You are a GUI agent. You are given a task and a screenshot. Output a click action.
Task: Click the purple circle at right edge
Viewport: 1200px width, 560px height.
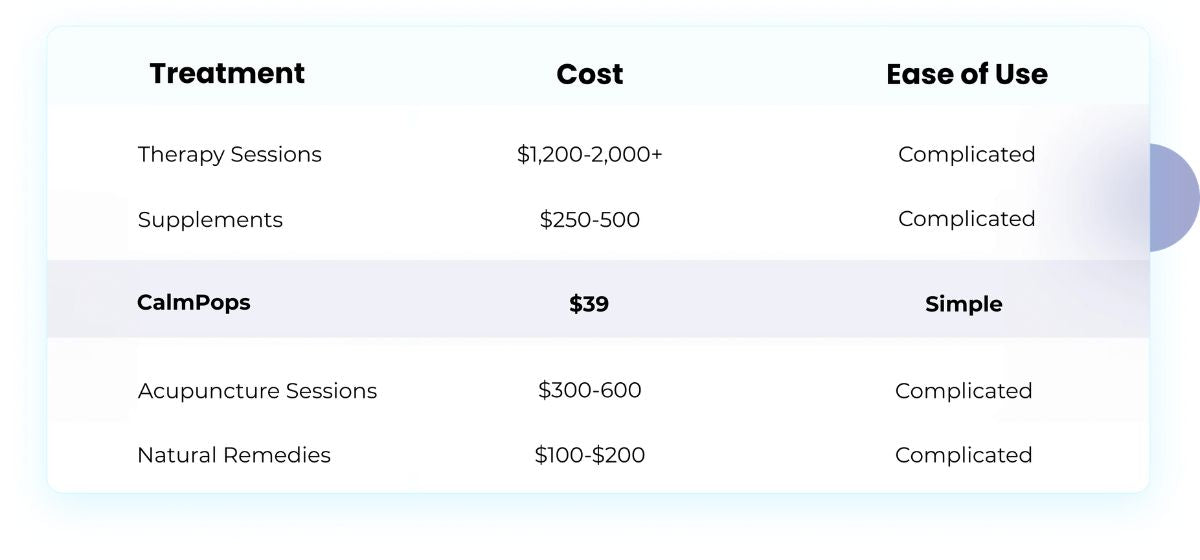click(1174, 197)
